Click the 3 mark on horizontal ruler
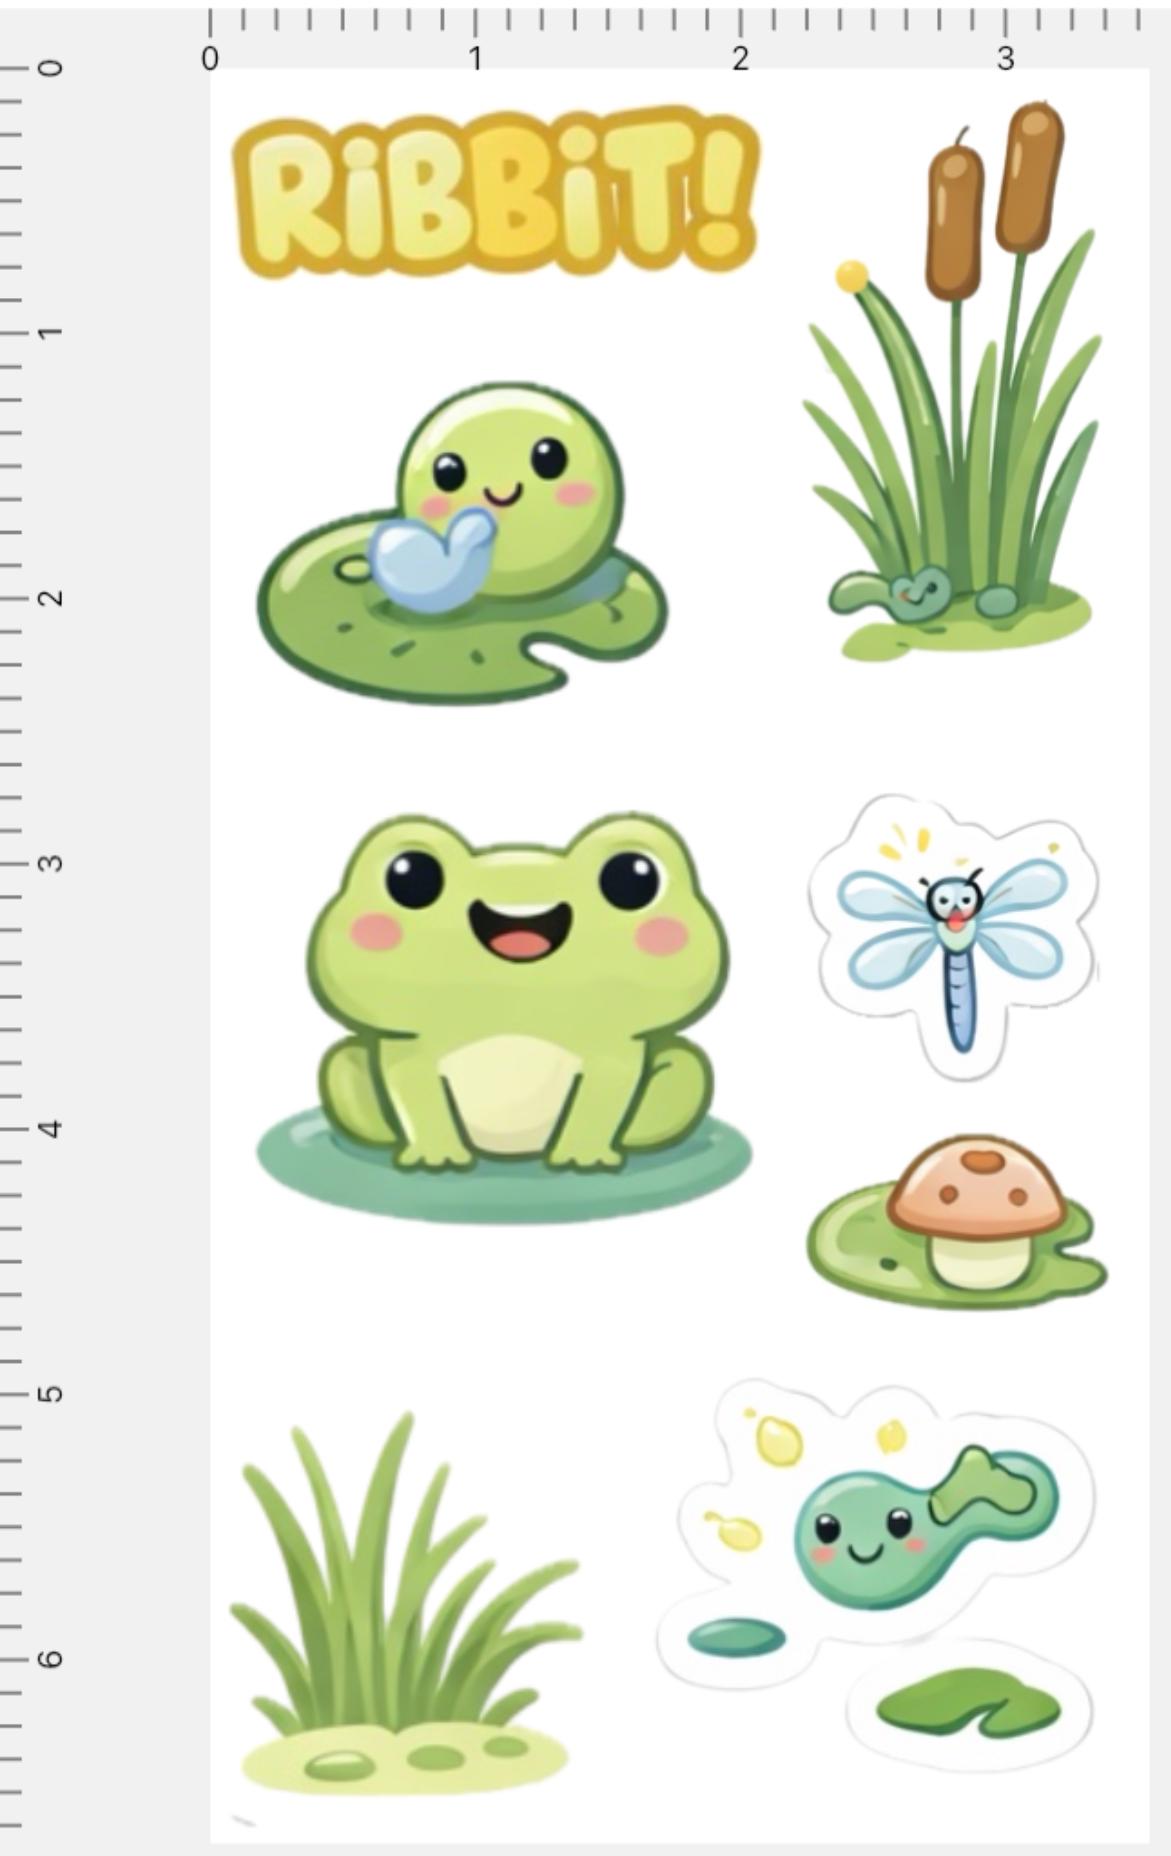The width and height of the screenshot is (1171, 1856). 1005,59
